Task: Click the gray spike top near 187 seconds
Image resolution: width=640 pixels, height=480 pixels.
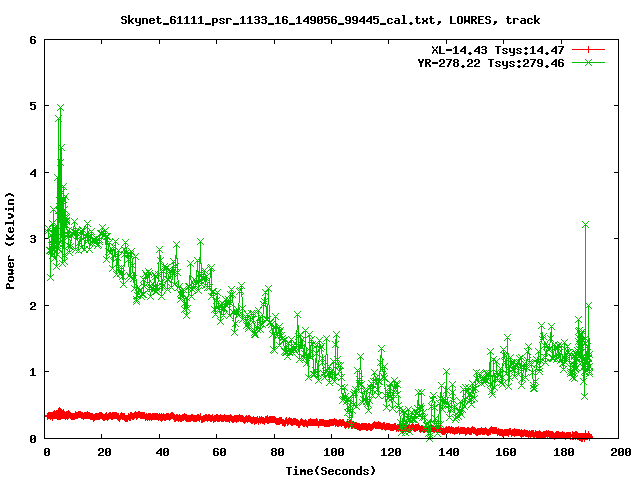Action: 585,224
